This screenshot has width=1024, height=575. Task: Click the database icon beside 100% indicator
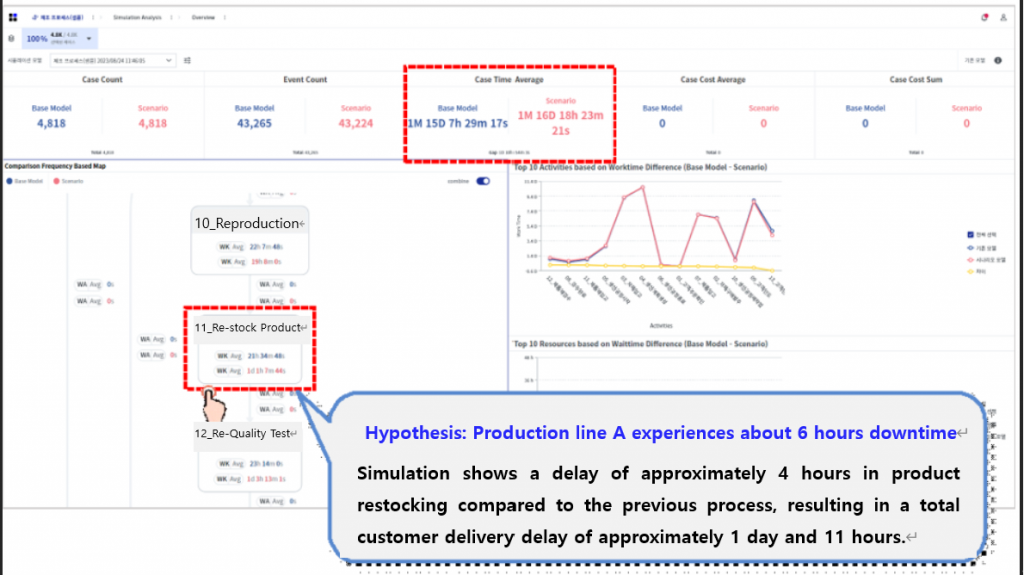point(11,39)
